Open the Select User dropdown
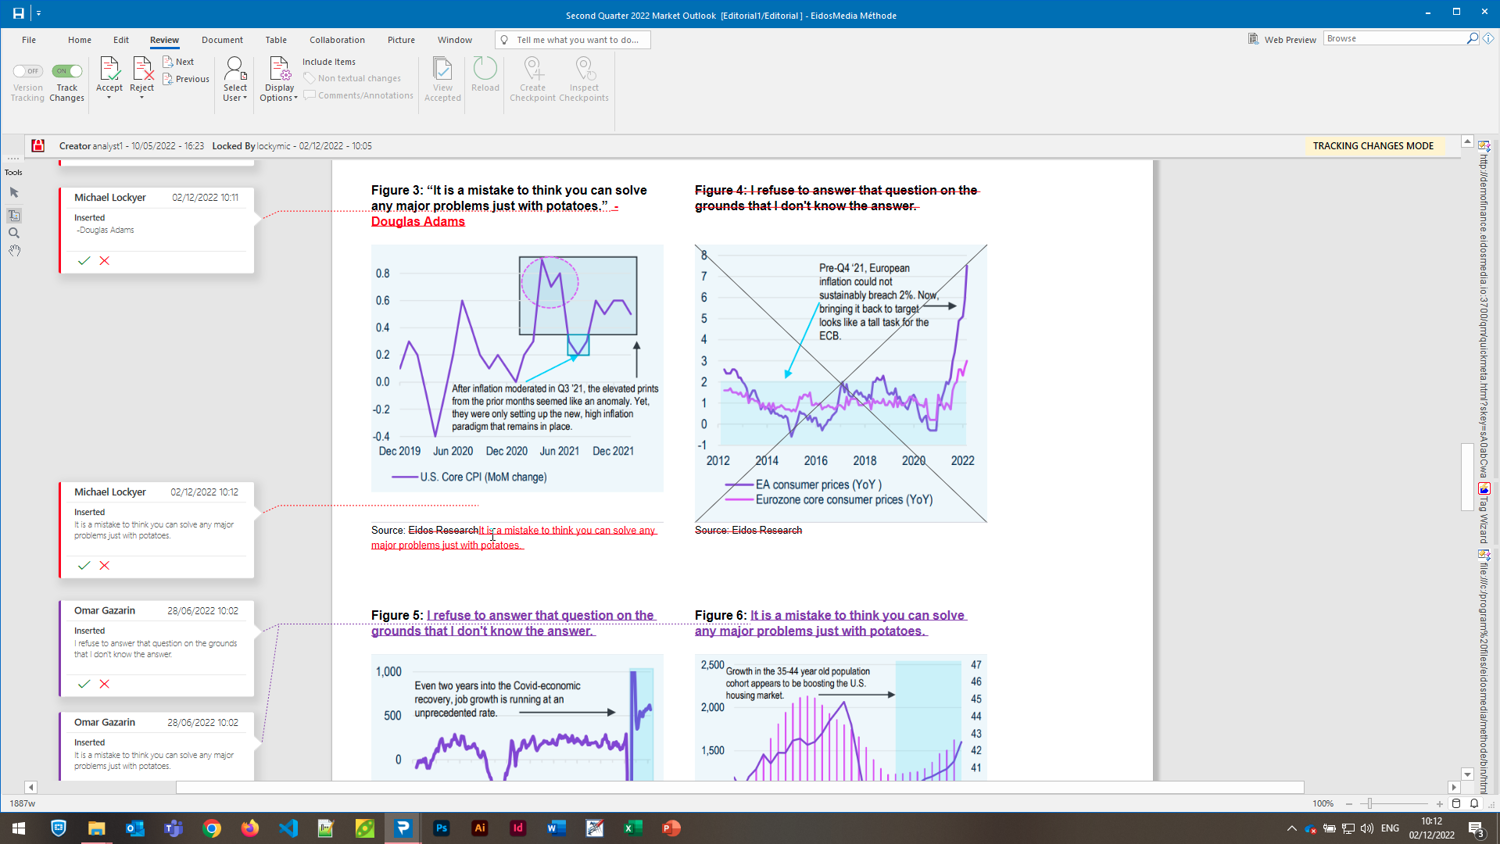 [235, 79]
